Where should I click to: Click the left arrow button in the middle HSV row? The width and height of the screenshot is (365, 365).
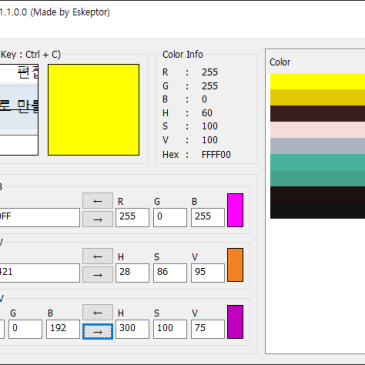click(97, 256)
